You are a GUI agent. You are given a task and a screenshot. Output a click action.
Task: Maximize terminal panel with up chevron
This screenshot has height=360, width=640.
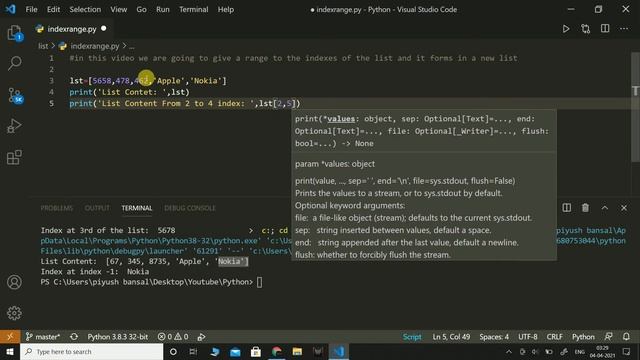(604, 208)
